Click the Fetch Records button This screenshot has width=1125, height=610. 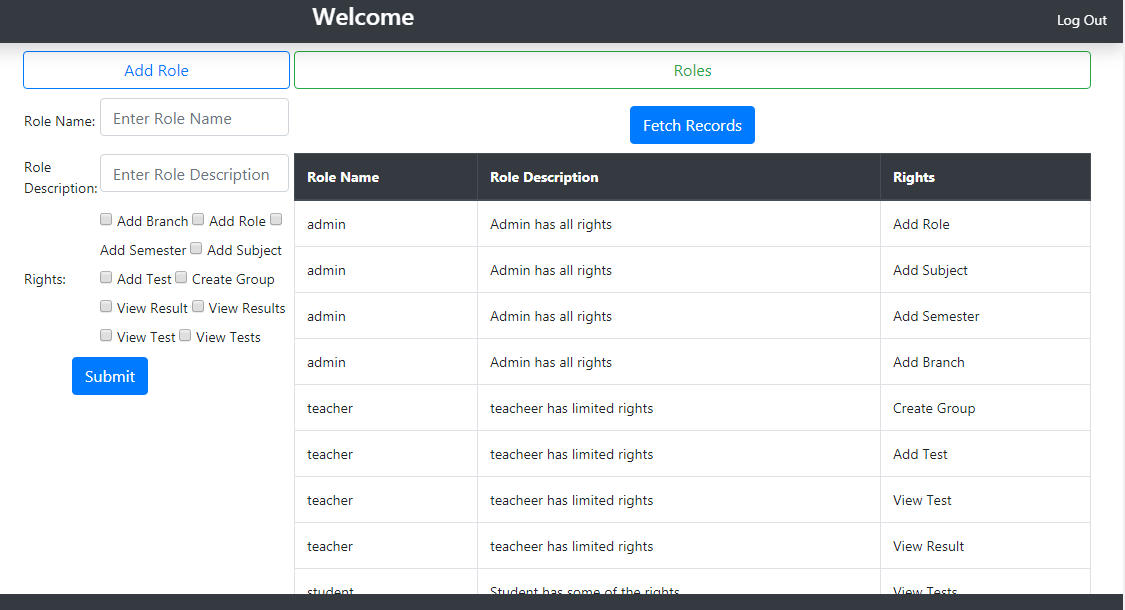[x=692, y=125]
